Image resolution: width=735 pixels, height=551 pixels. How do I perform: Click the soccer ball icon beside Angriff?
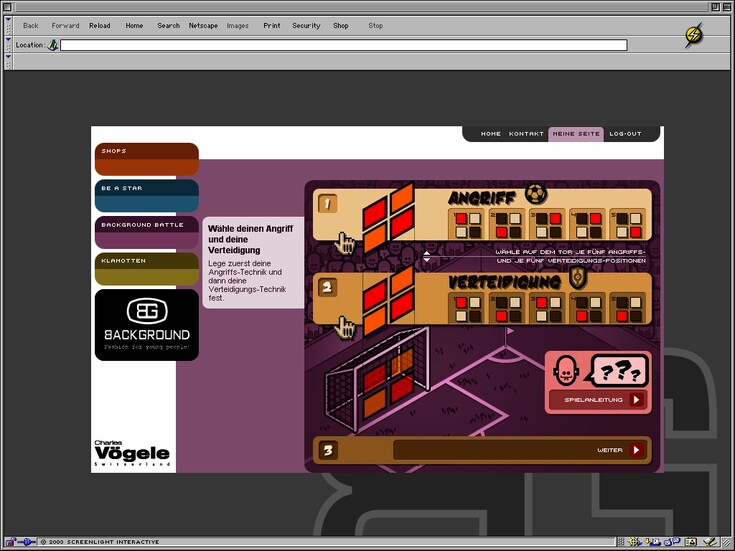[536, 193]
